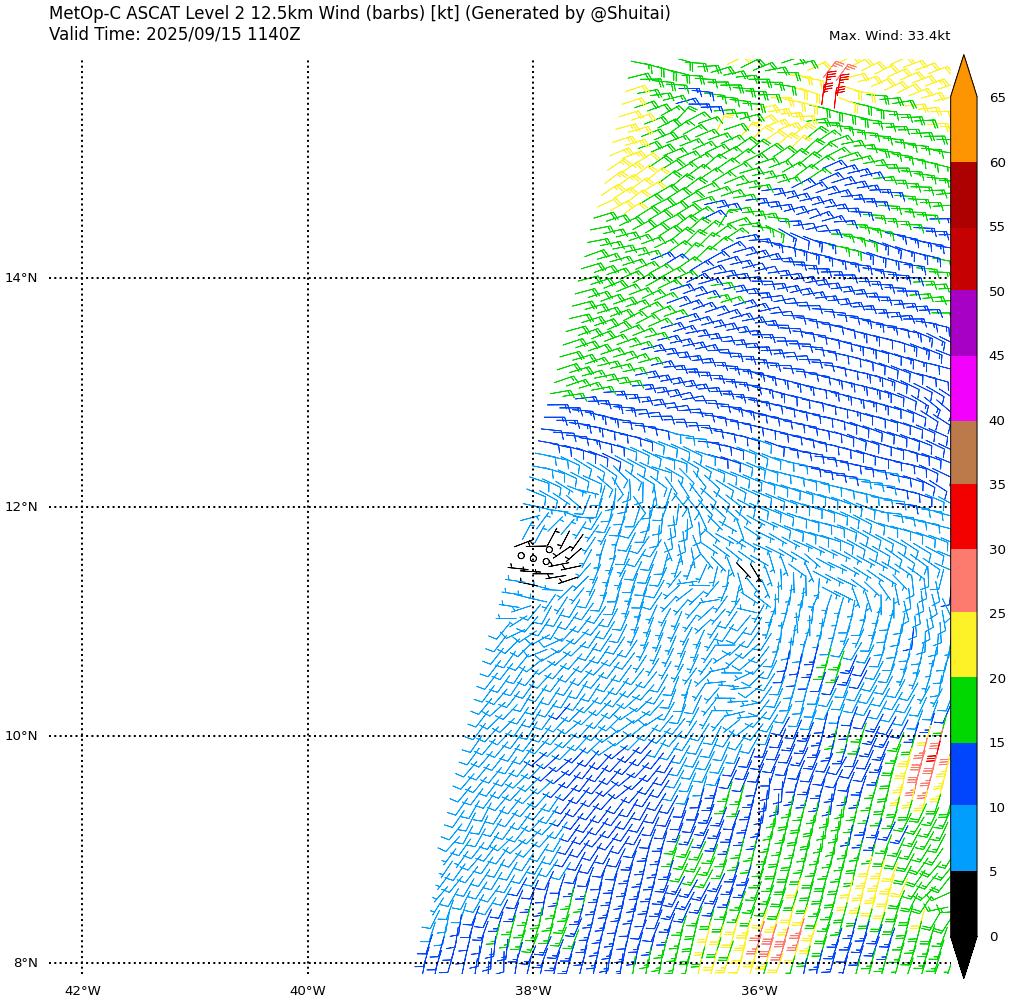Click the 12°N latitude label
1010x1002 pixels.
21,507
